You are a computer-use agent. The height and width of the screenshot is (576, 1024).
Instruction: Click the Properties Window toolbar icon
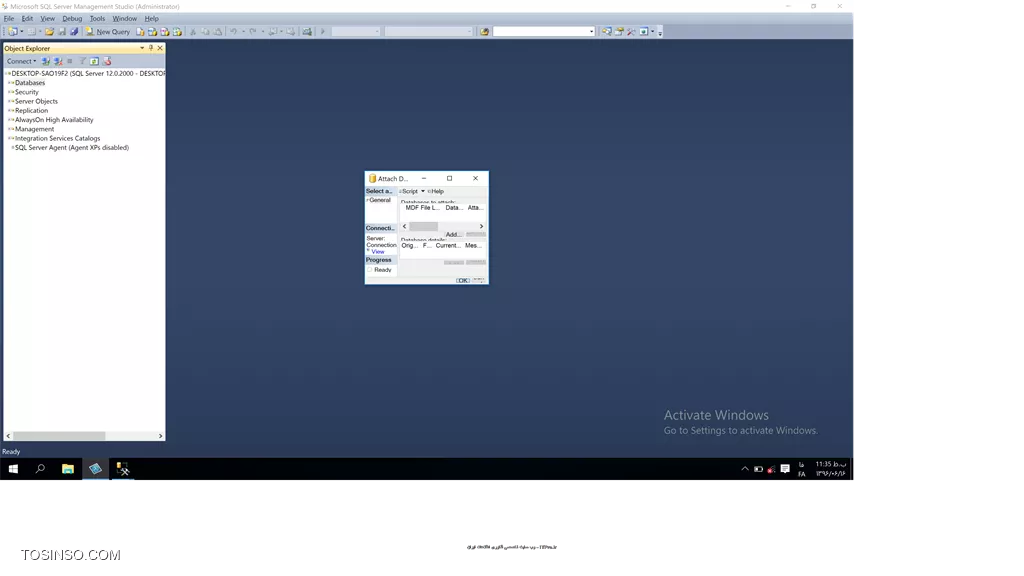(x=619, y=31)
